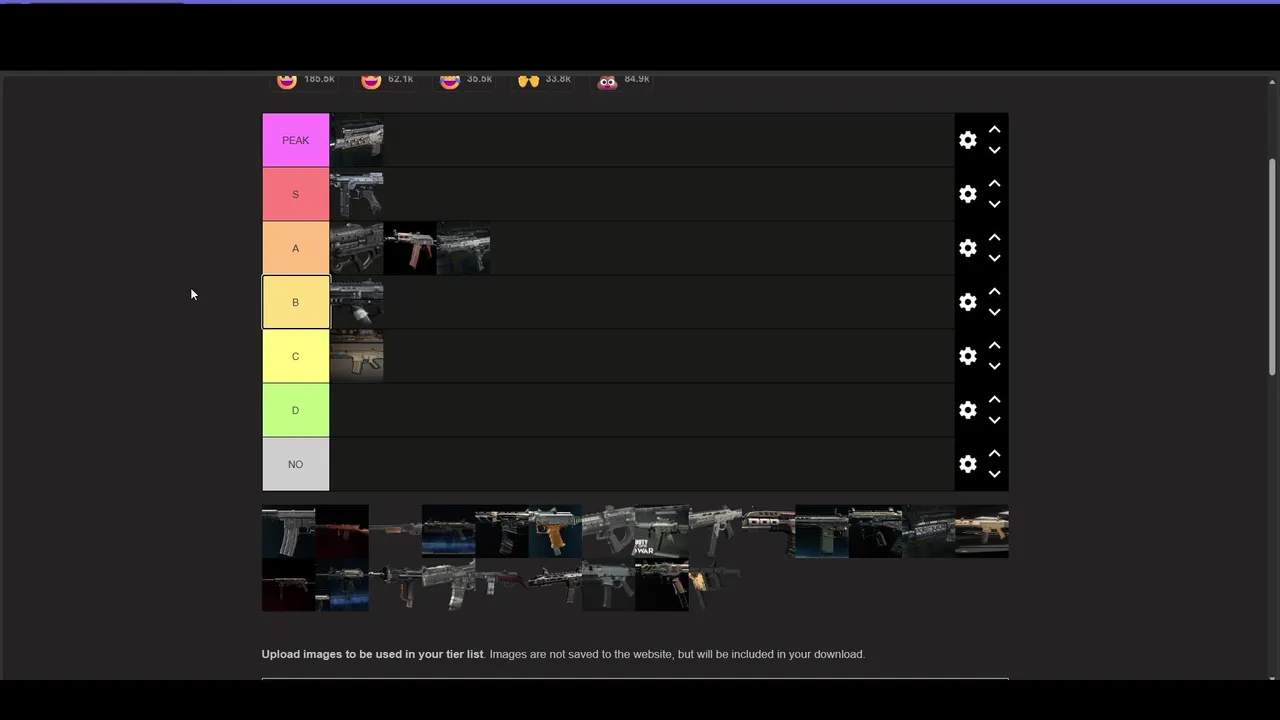Click the red S tier label
Screen dimensions: 1280x720
[296, 194]
